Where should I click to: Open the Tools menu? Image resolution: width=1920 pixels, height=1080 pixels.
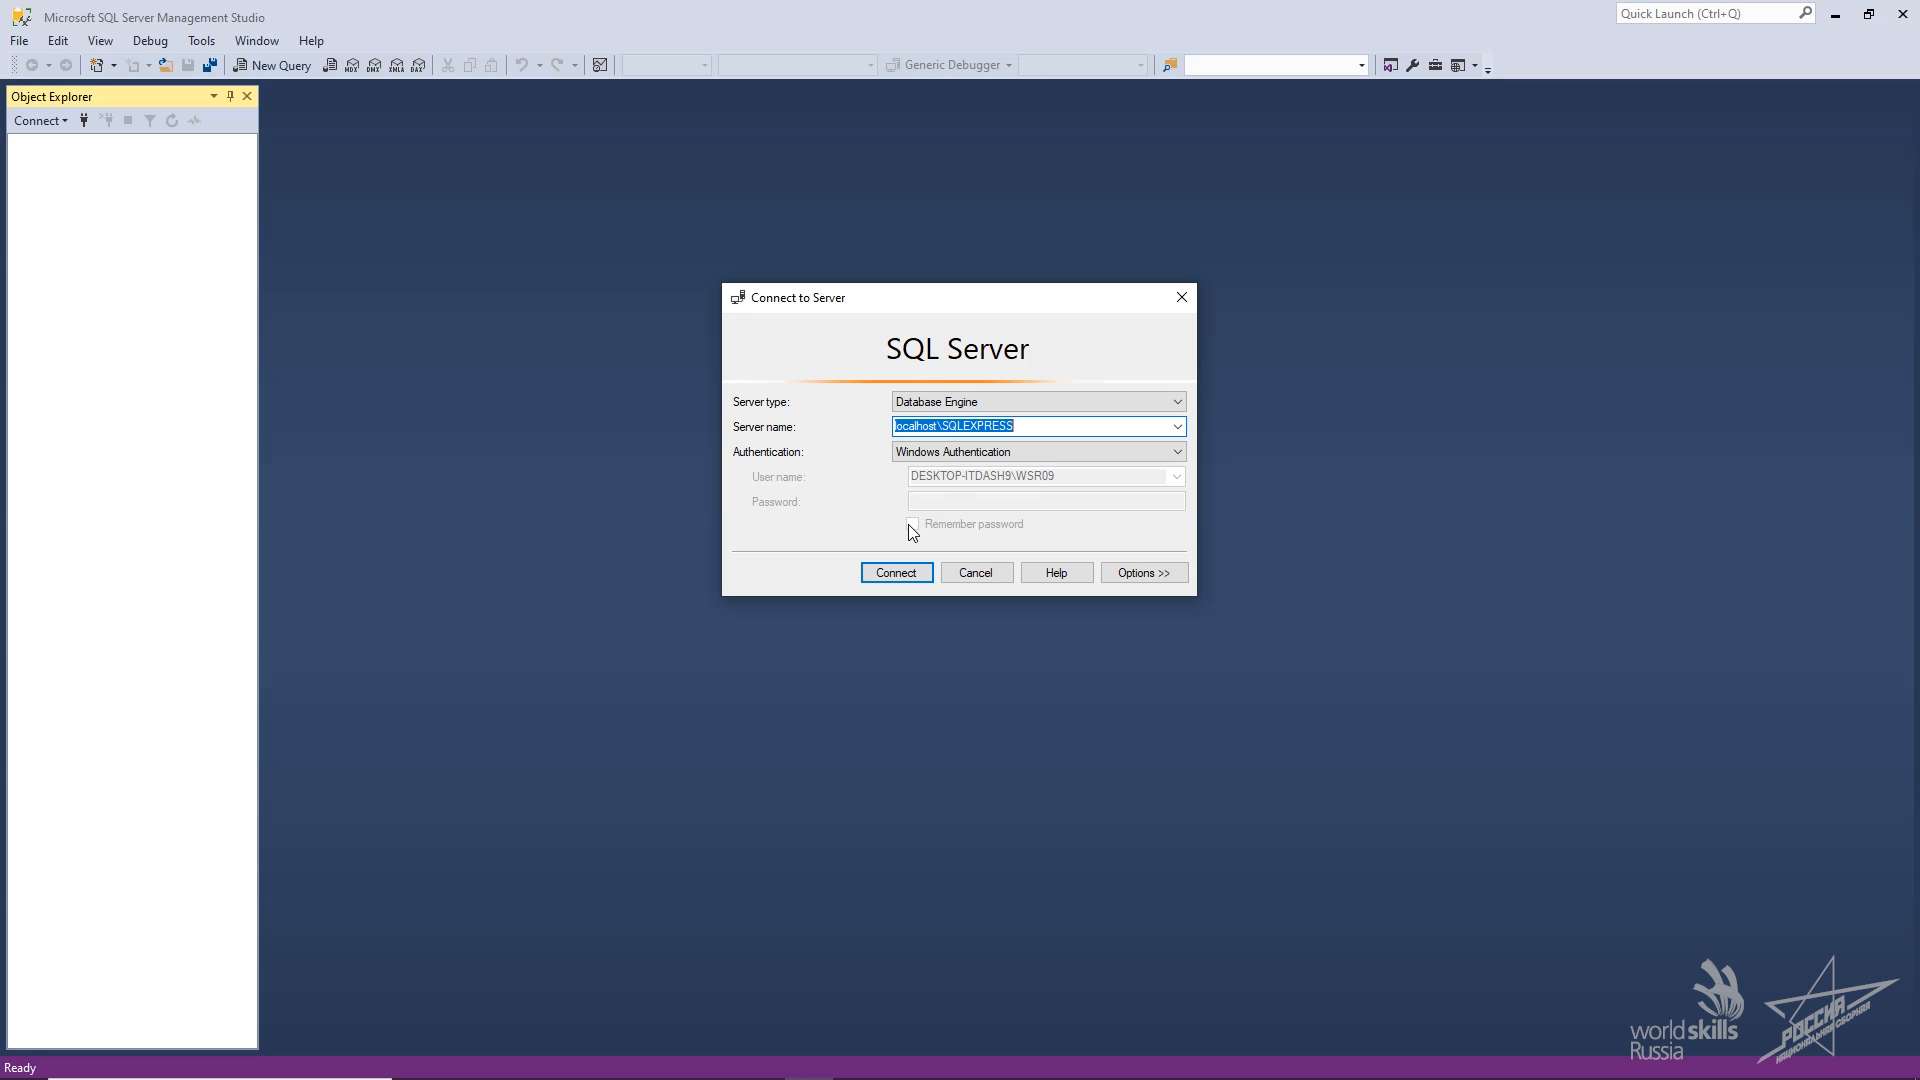tap(200, 40)
